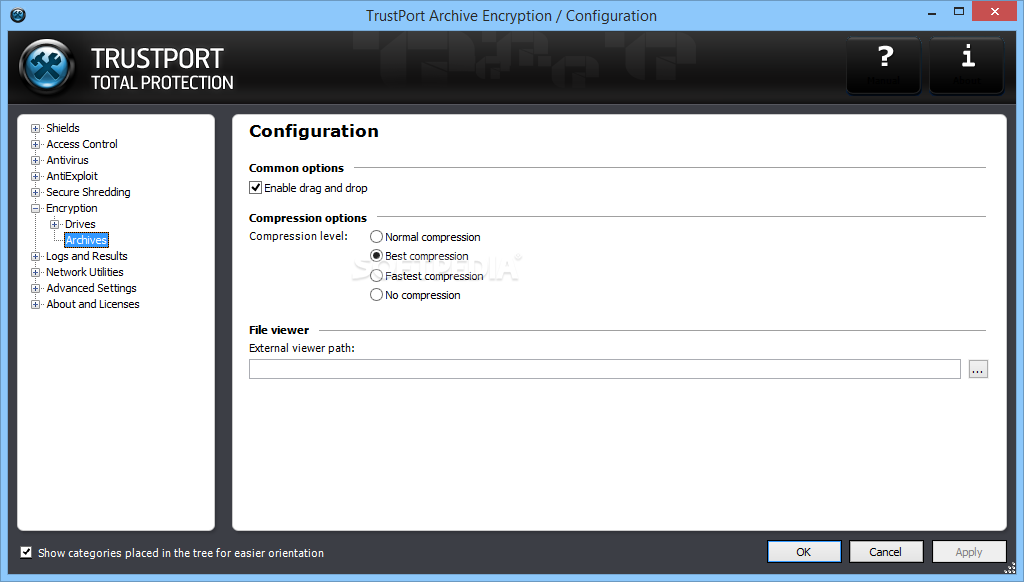
Task: Expand the Antivirus tree node
Action: pyautogui.click(x=36, y=160)
